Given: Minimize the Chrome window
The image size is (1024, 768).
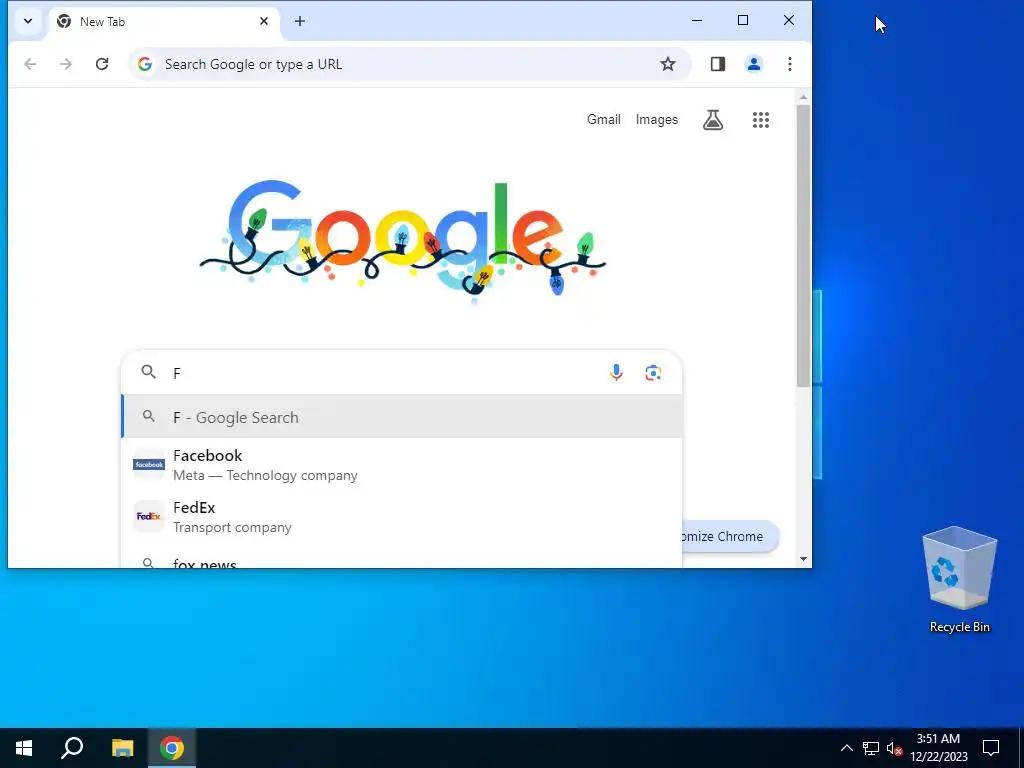Looking at the screenshot, I should (x=697, y=20).
